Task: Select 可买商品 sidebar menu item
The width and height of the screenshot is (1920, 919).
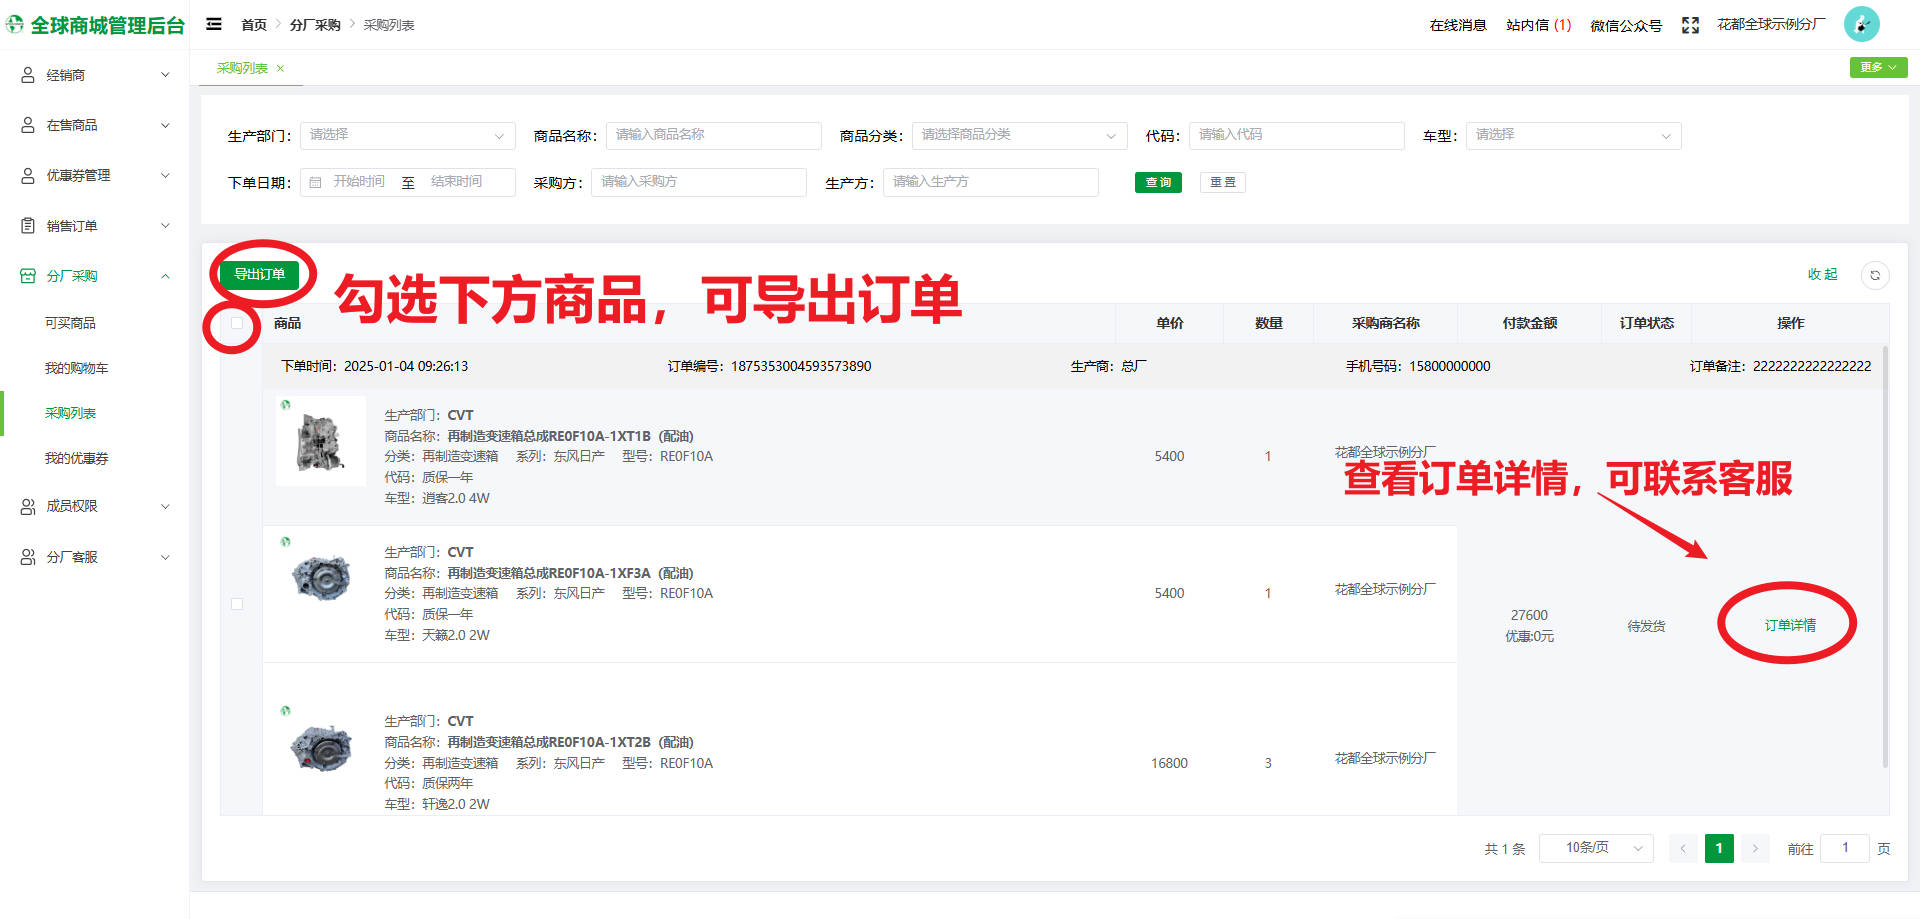Action: (70, 323)
